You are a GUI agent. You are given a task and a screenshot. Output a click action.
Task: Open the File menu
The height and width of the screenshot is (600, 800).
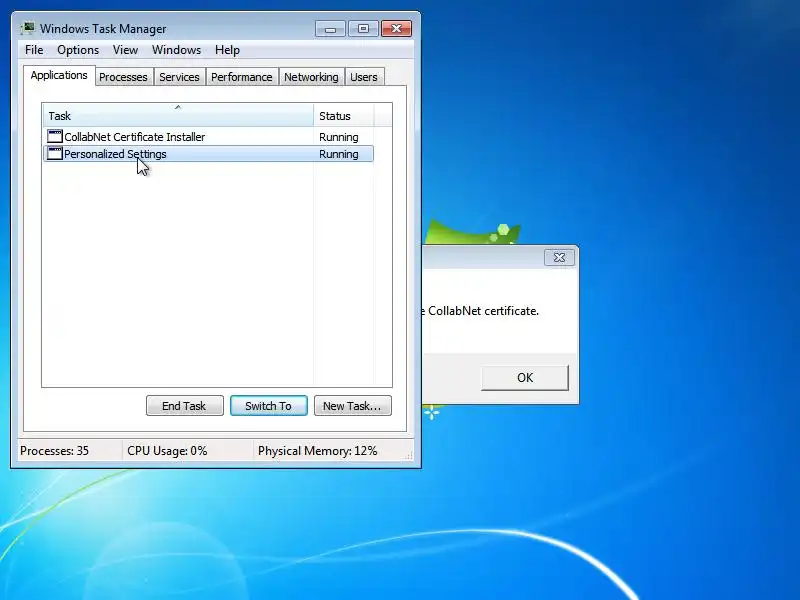coord(34,50)
